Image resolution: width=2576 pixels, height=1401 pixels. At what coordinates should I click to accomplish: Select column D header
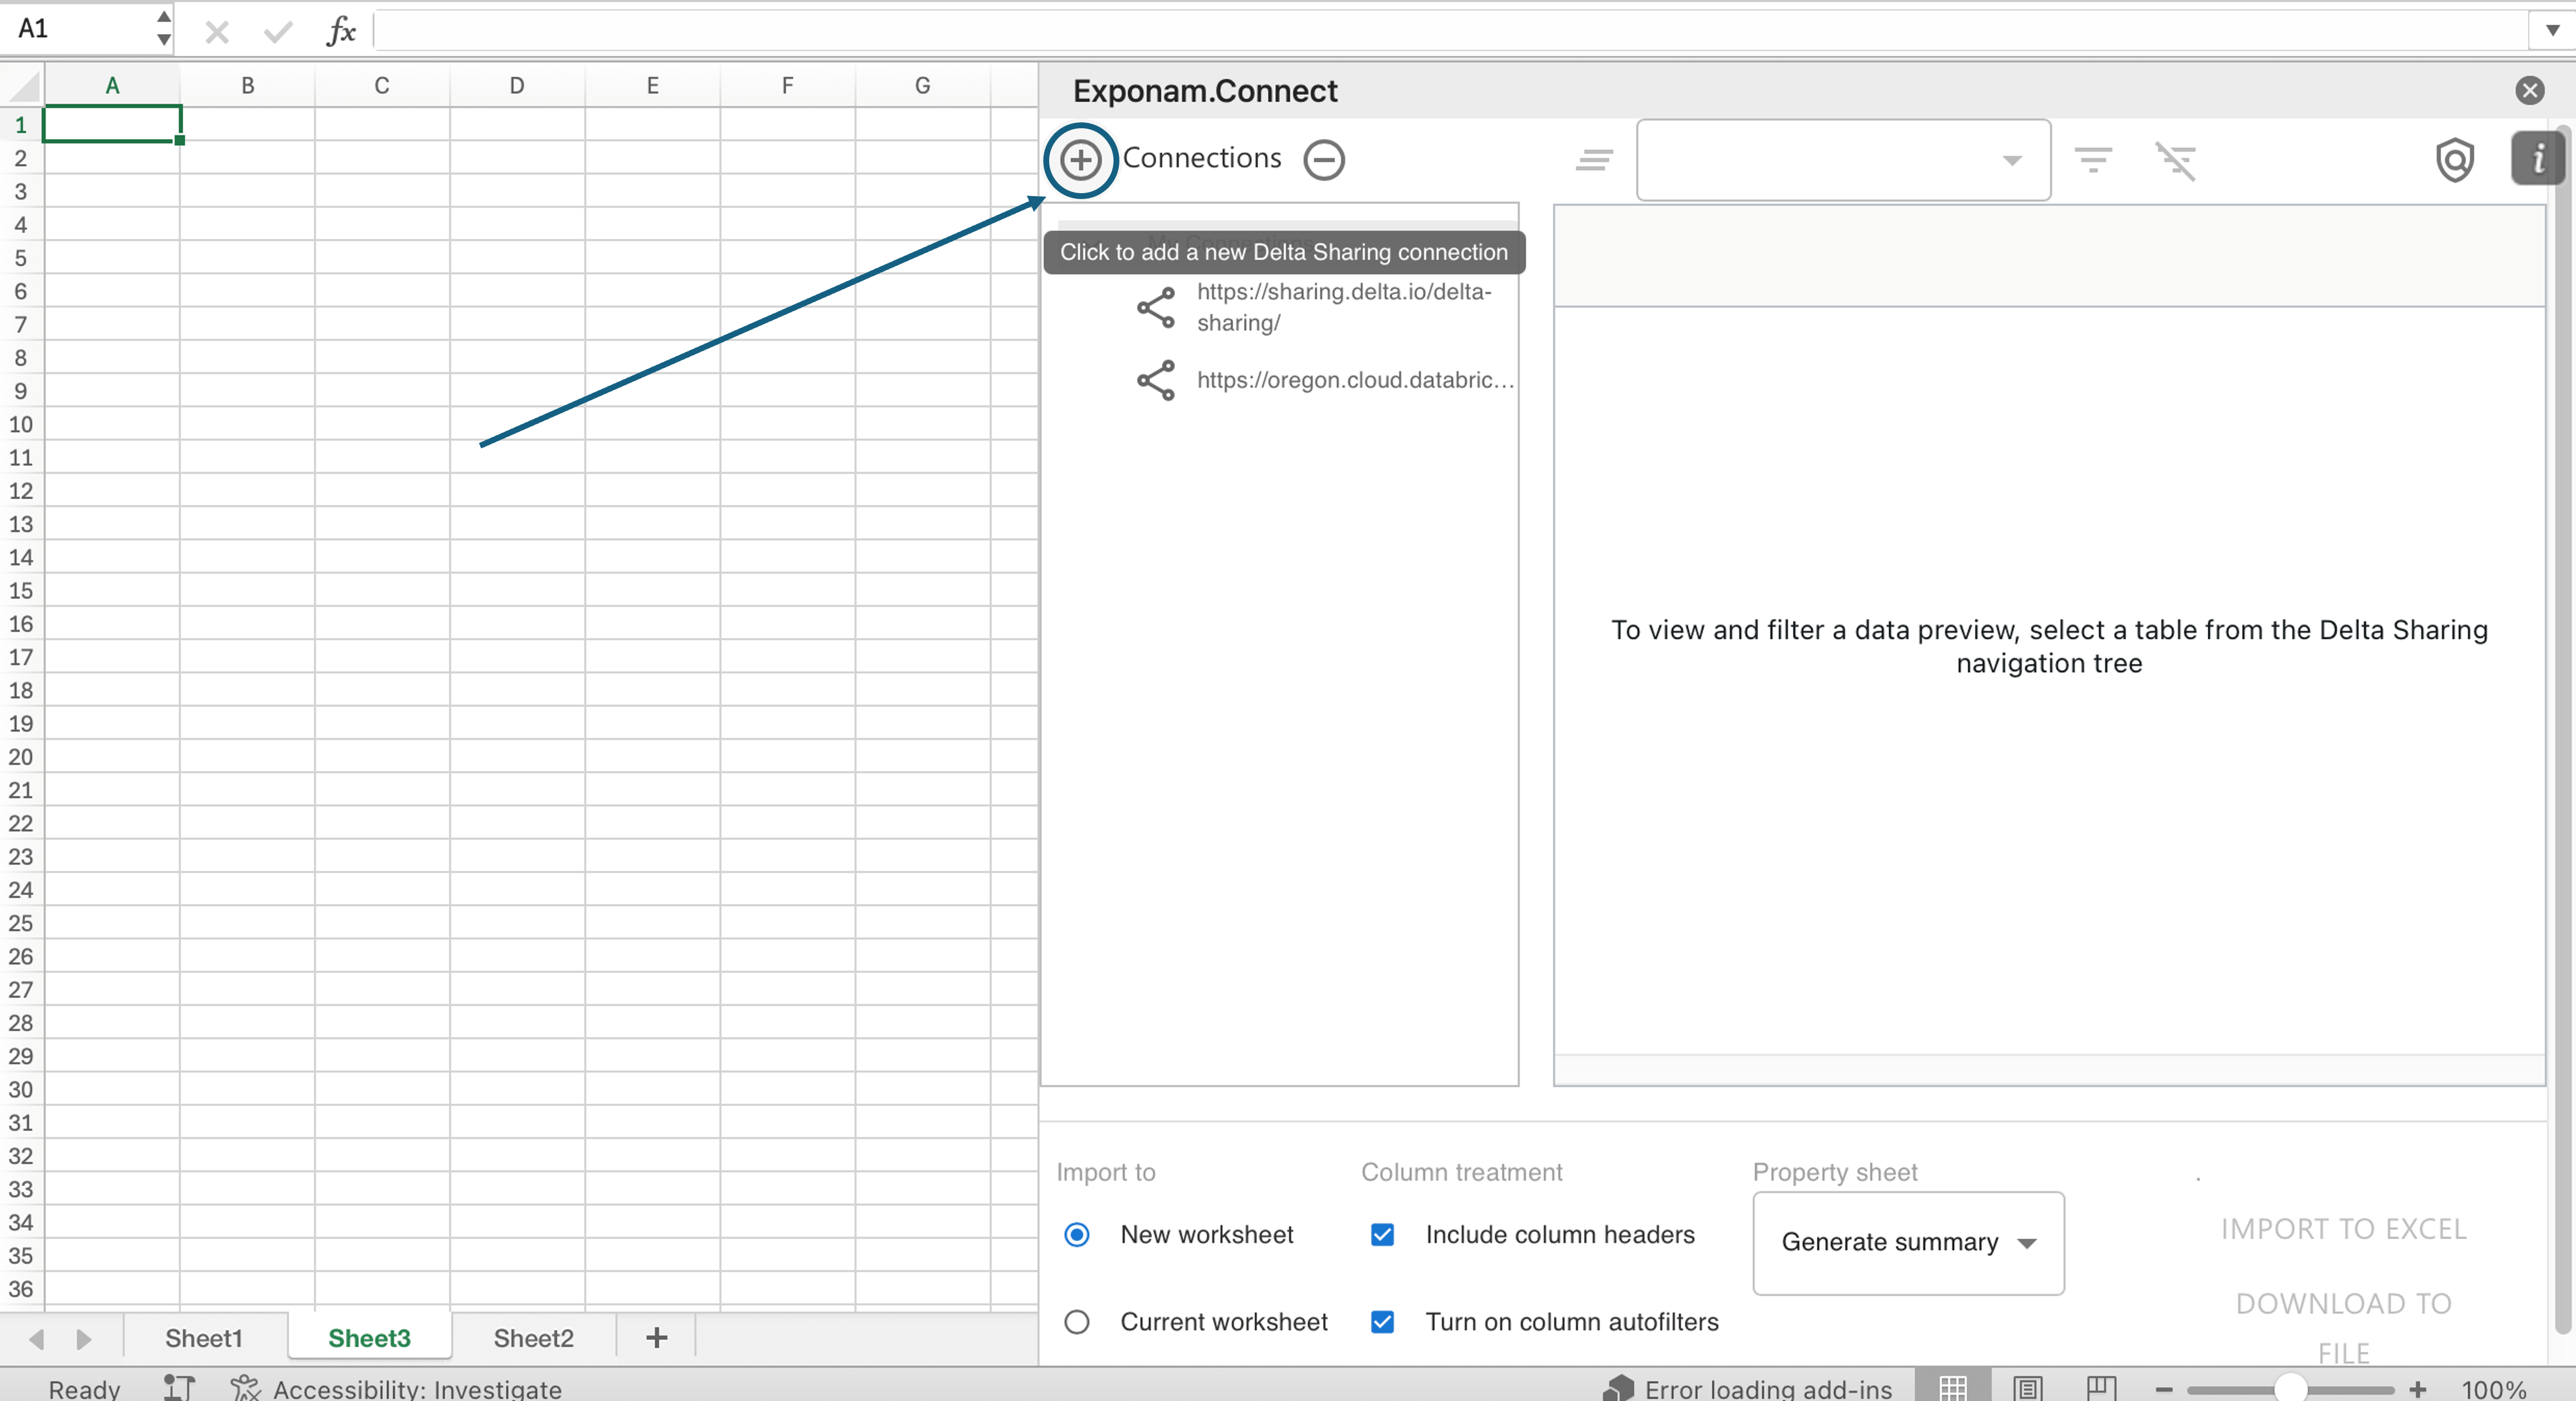coord(517,85)
